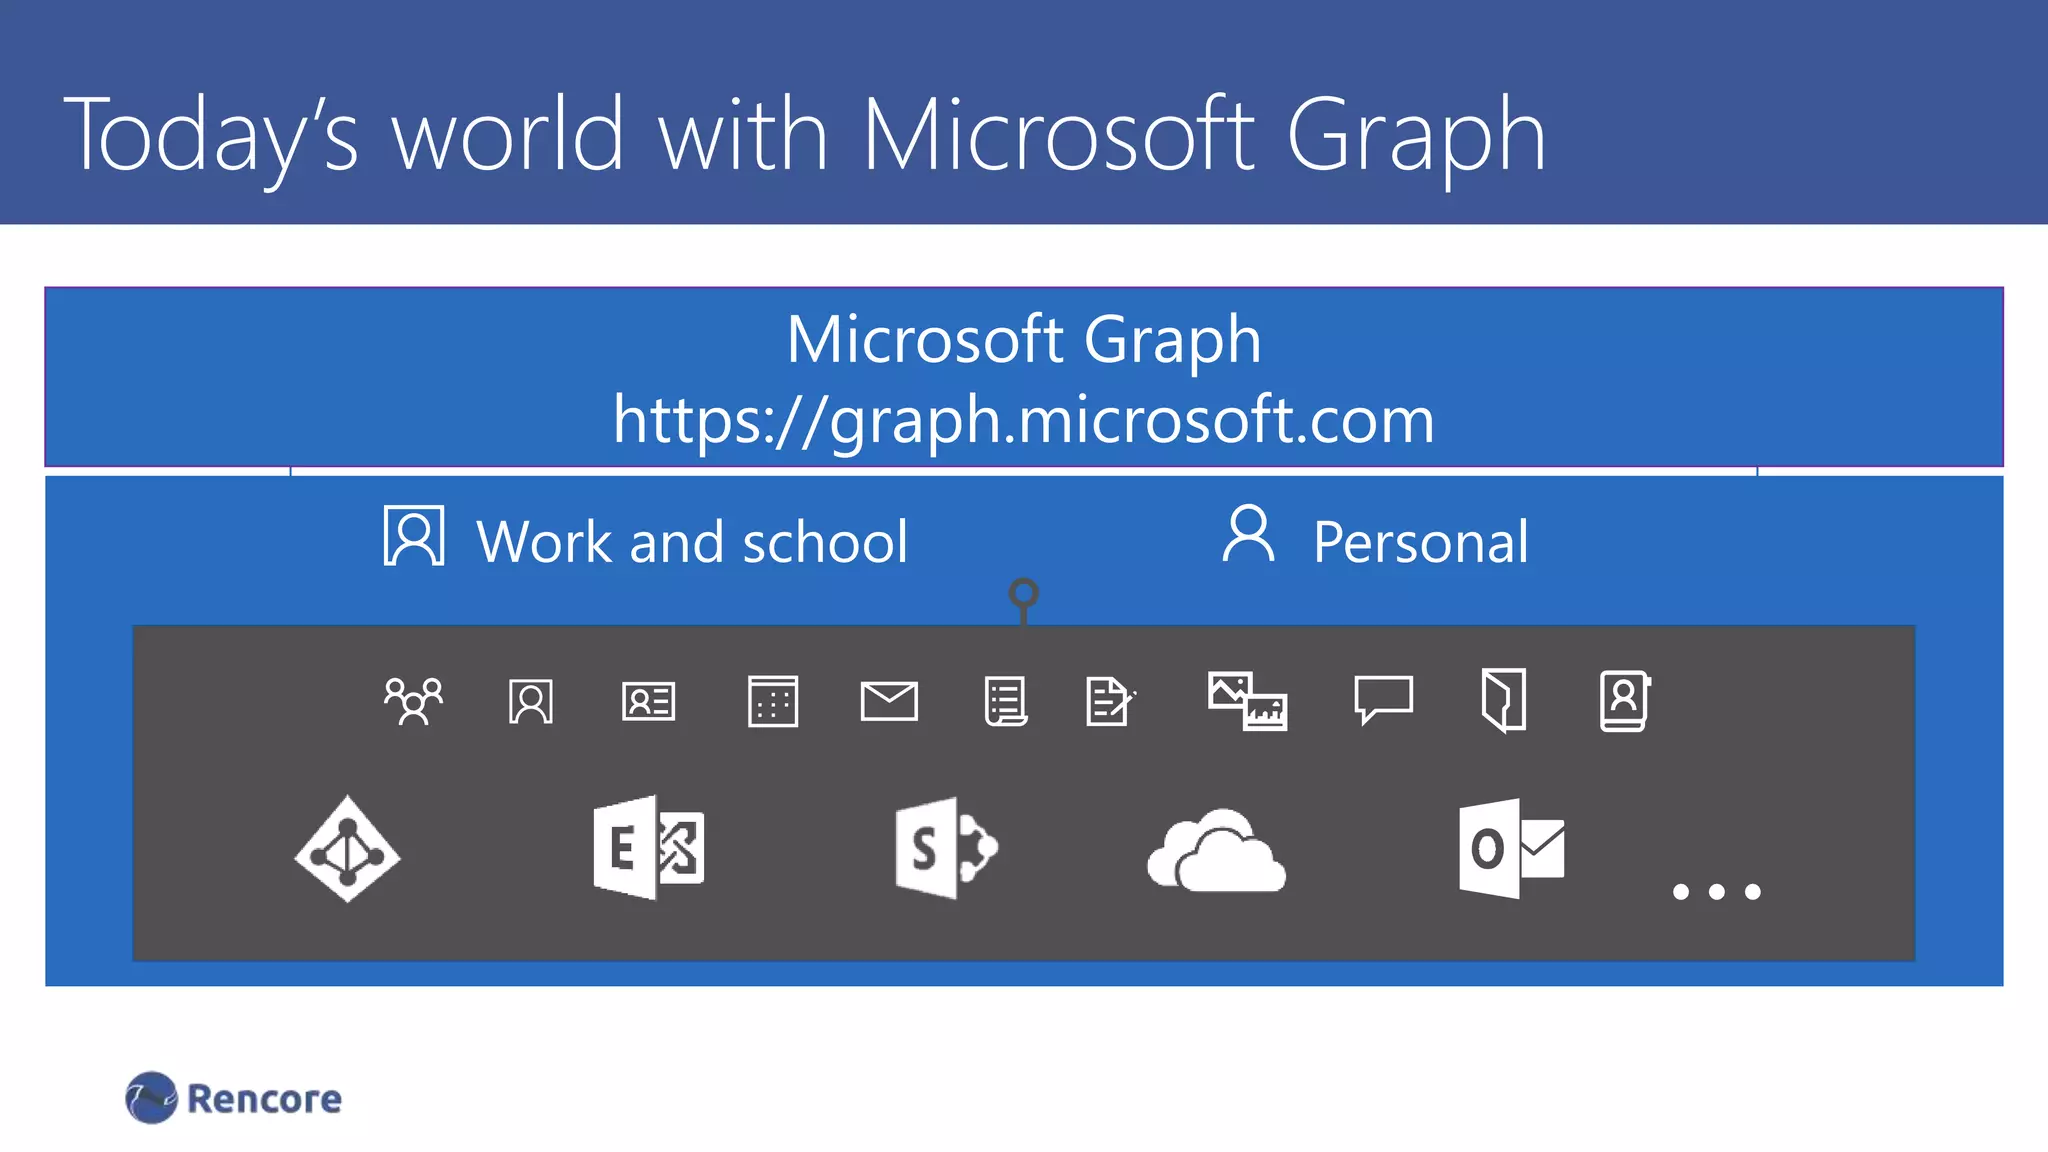Click the three dots more-services ellipsis
The image size is (2048, 1152).
point(1717,891)
